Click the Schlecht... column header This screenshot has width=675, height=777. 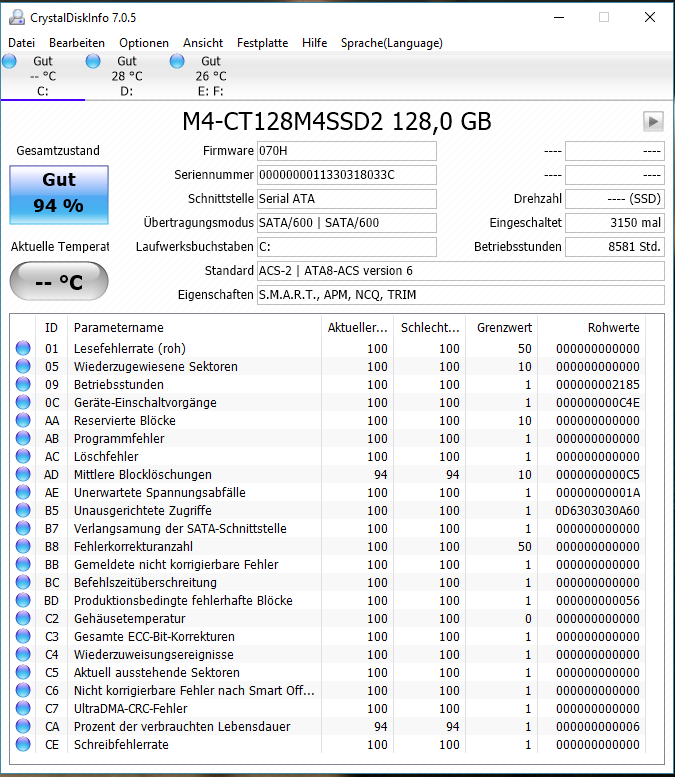click(x=430, y=328)
